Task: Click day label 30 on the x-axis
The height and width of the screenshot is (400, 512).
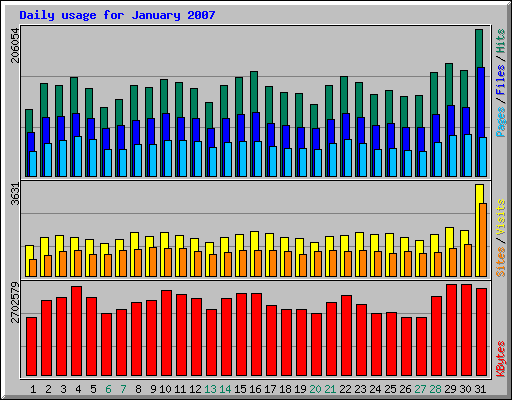Action: [465, 389]
